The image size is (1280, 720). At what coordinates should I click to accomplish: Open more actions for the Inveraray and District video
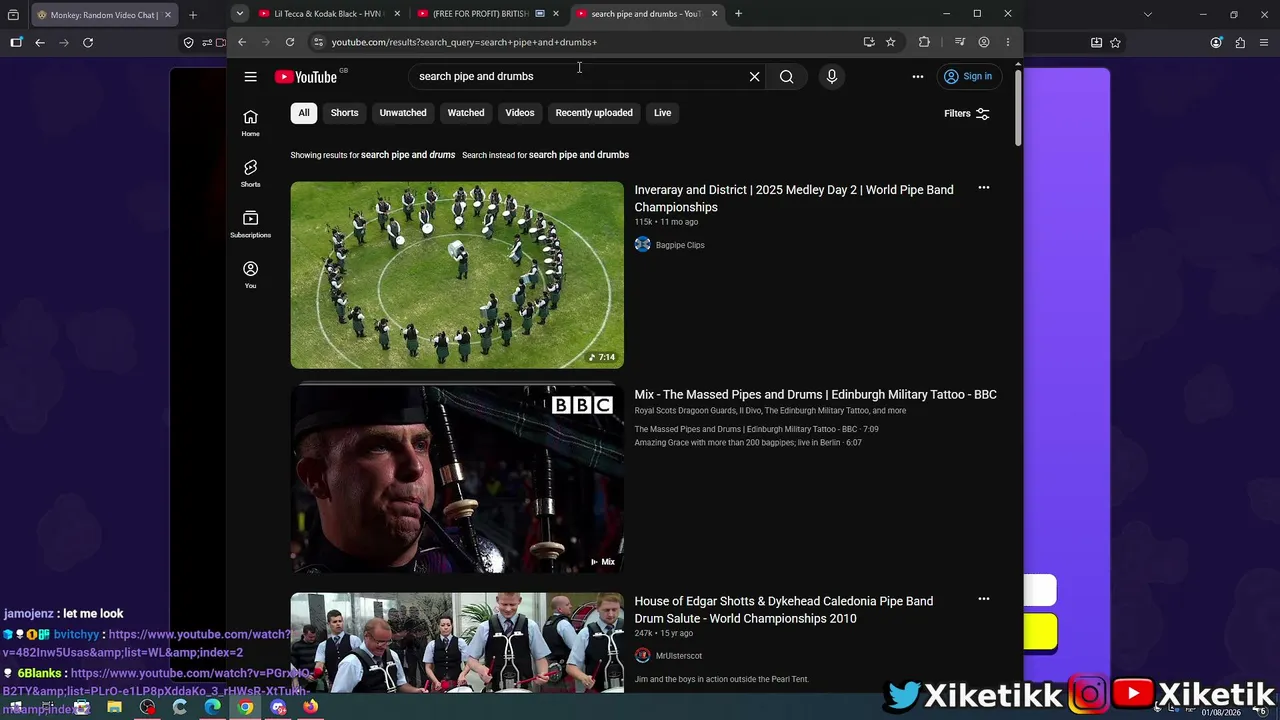tap(984, 188)
